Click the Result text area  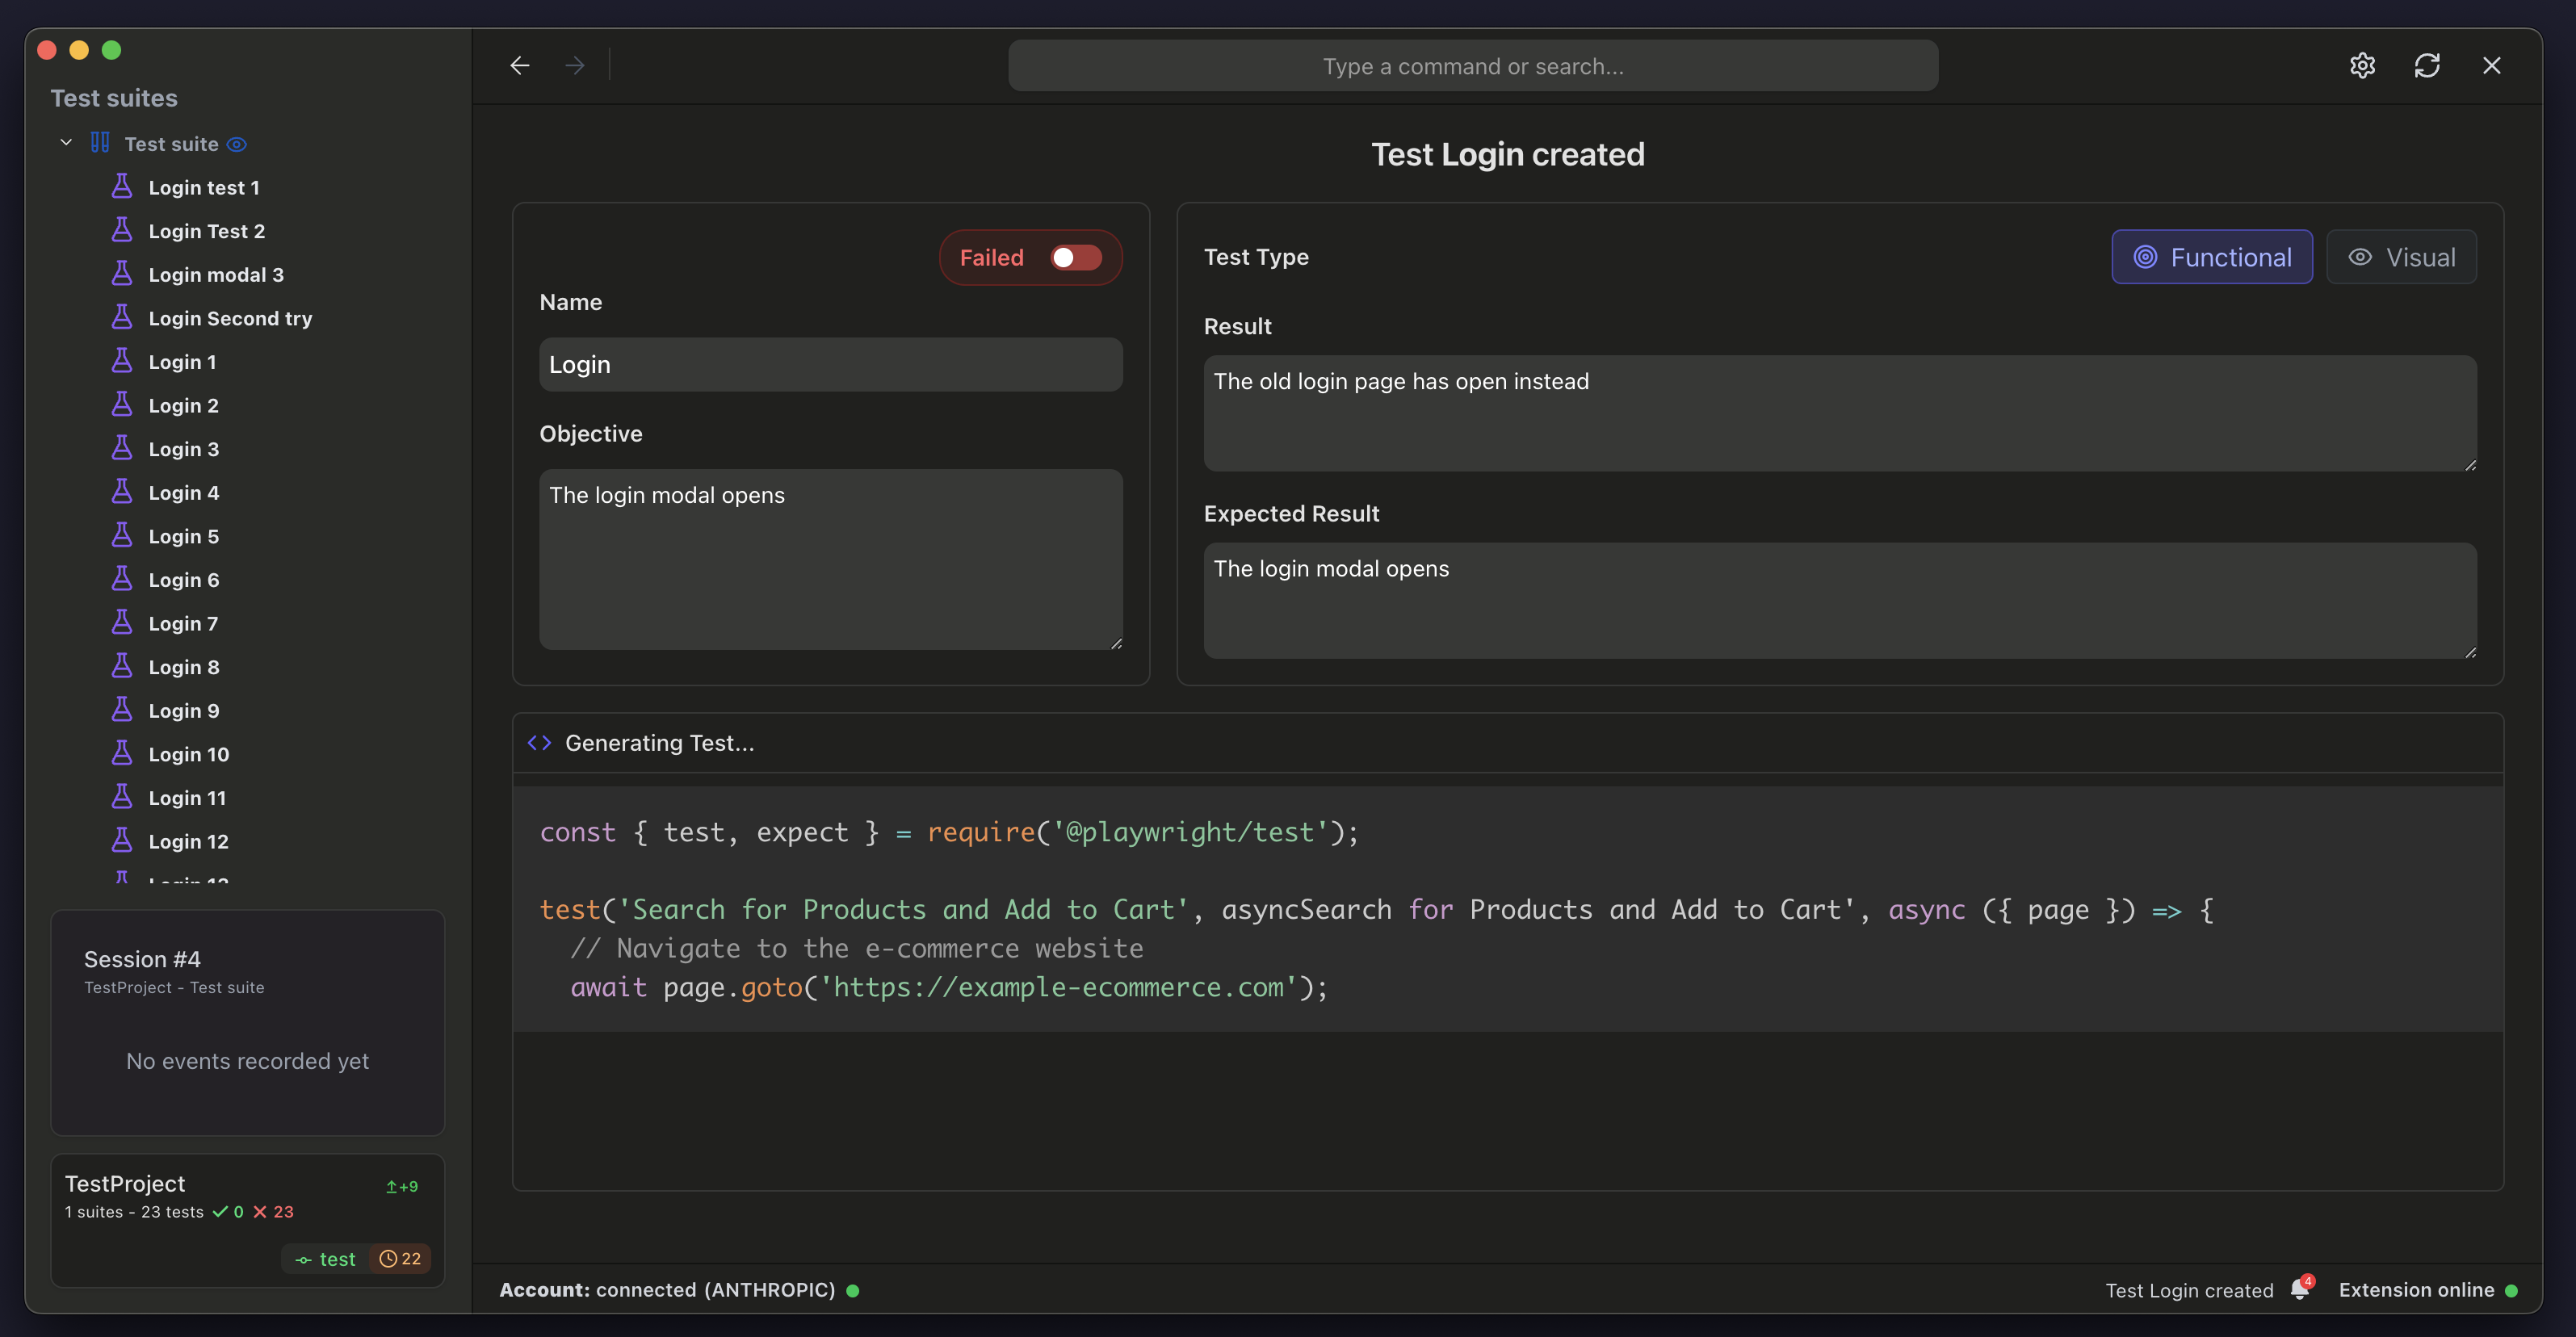(x=1840, y=413)
